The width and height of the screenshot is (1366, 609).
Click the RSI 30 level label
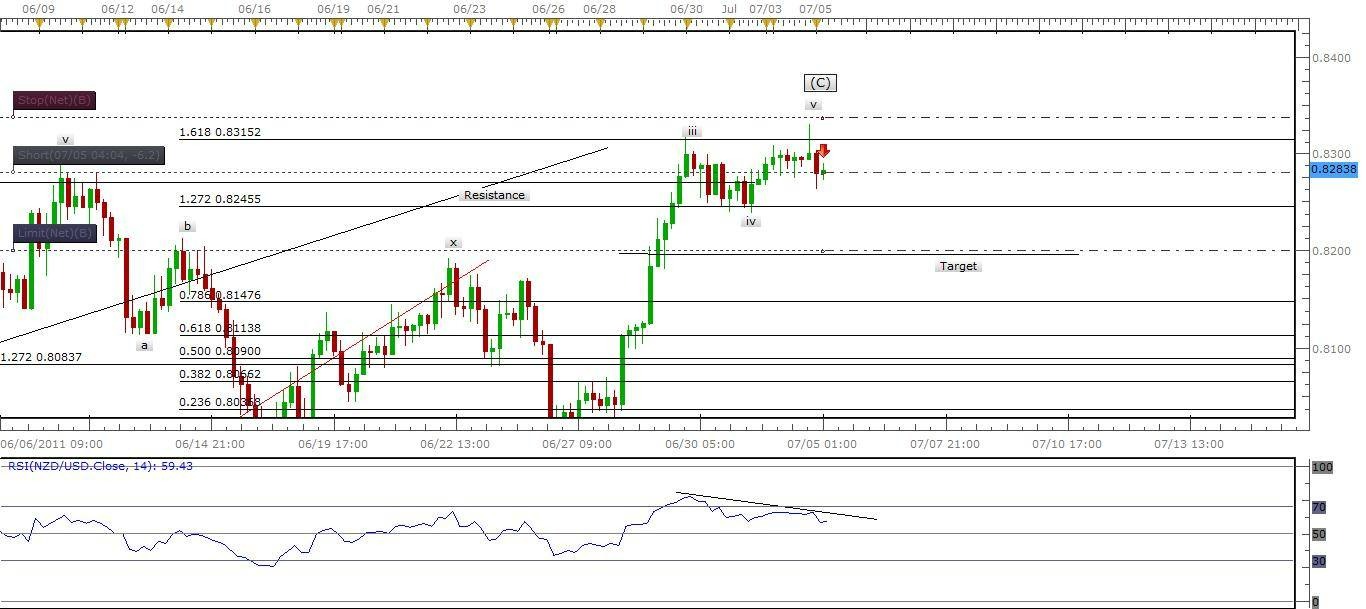[1319, 562]
